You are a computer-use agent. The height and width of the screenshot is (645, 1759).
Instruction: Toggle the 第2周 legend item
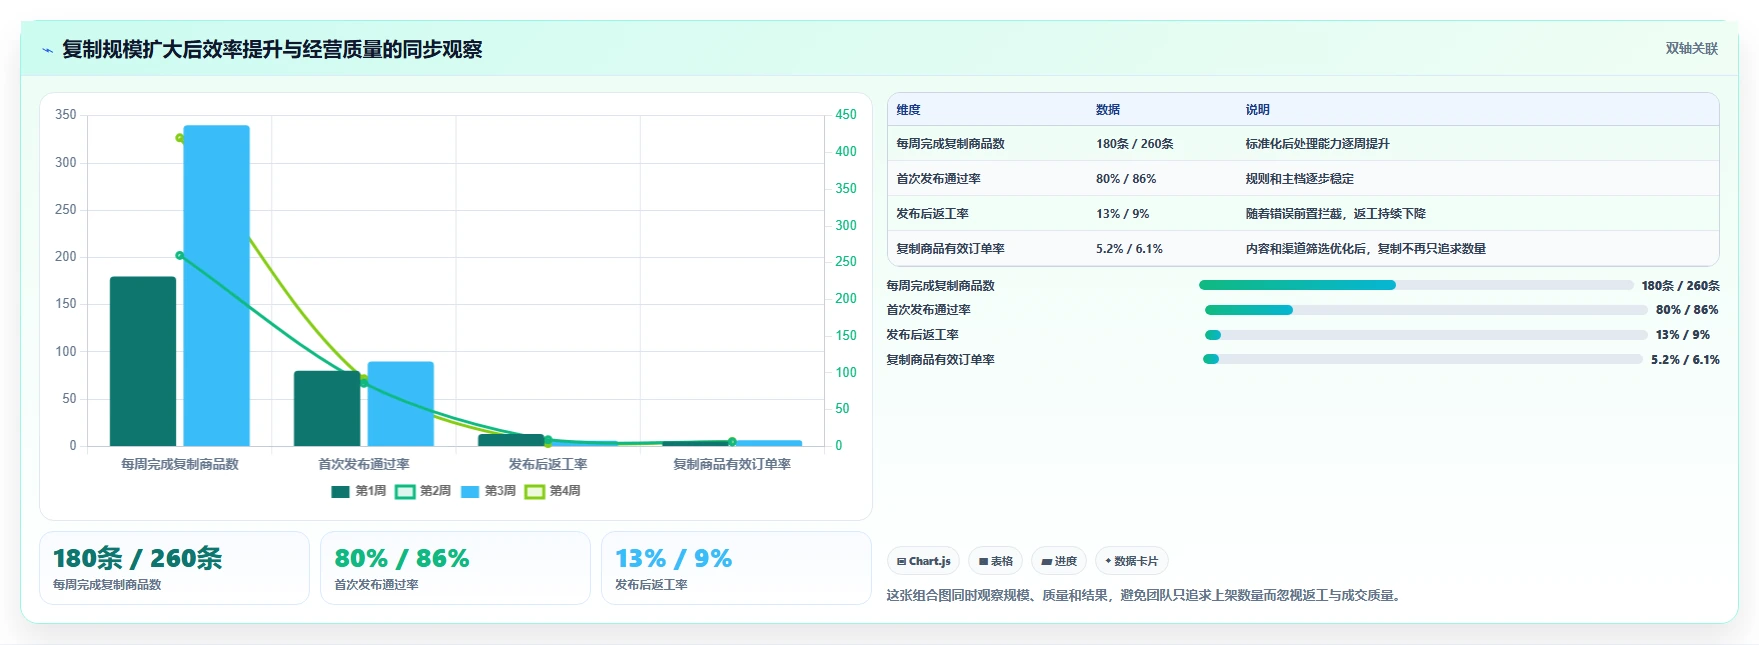click(x=423, y=491)
